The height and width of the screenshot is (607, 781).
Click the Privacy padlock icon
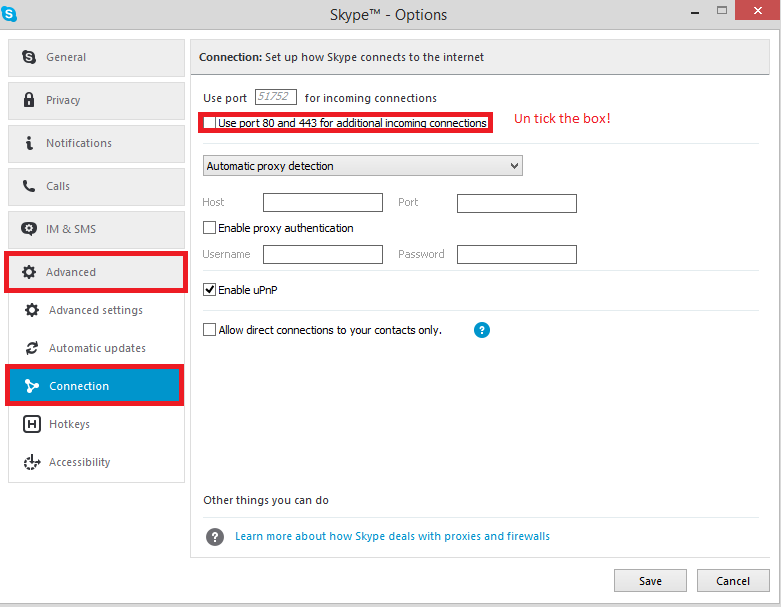click(29, 100)
